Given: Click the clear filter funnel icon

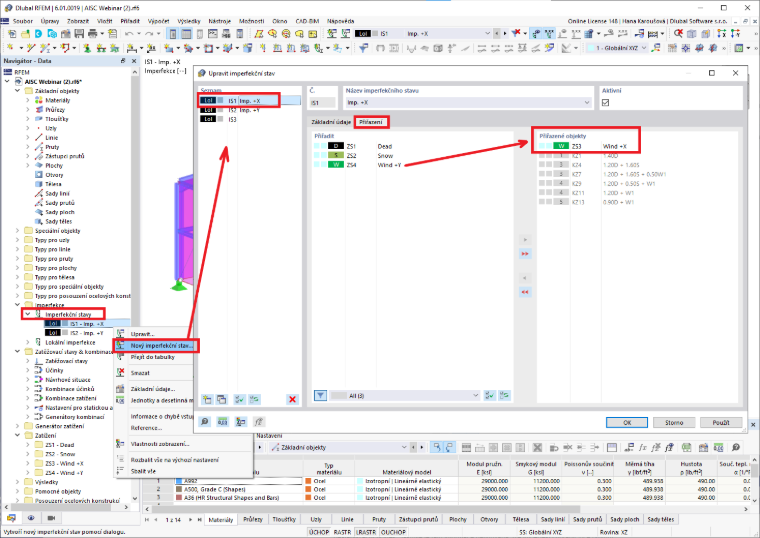Looking at the screenshot, I should pos(516,33).
